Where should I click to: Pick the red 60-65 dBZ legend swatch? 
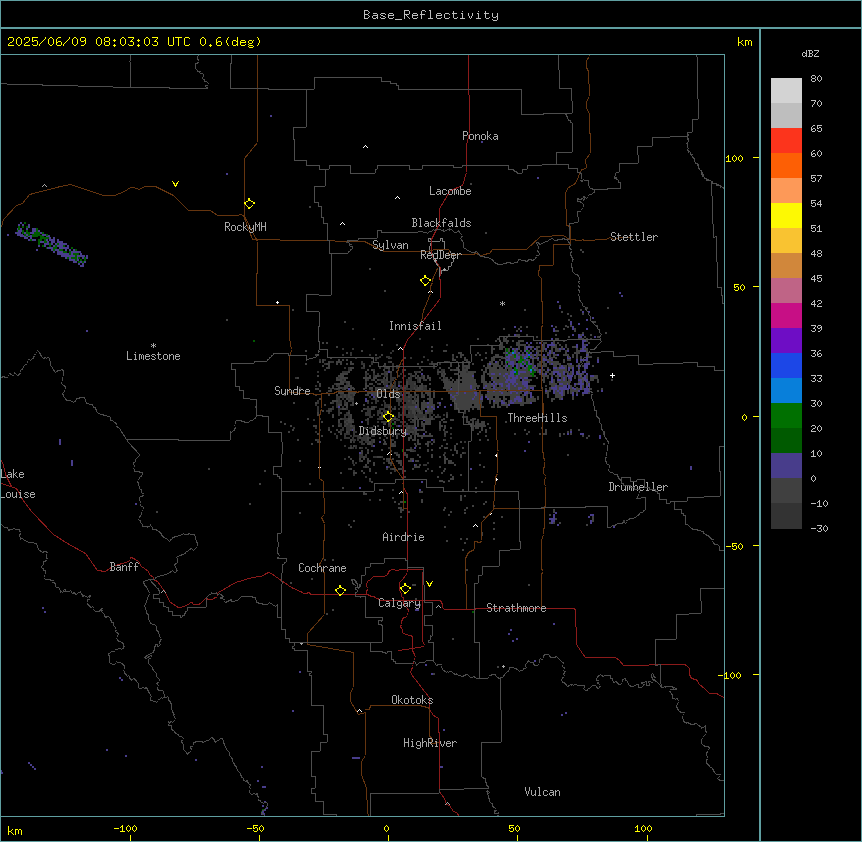[x=786, y=140]
